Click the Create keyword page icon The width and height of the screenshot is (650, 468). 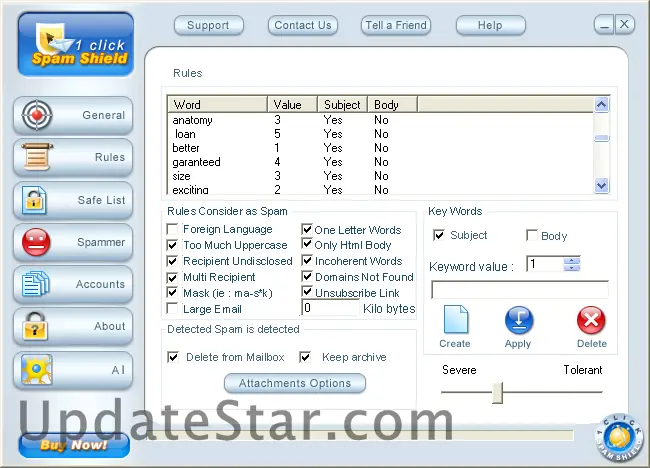(x=455, y=320)
